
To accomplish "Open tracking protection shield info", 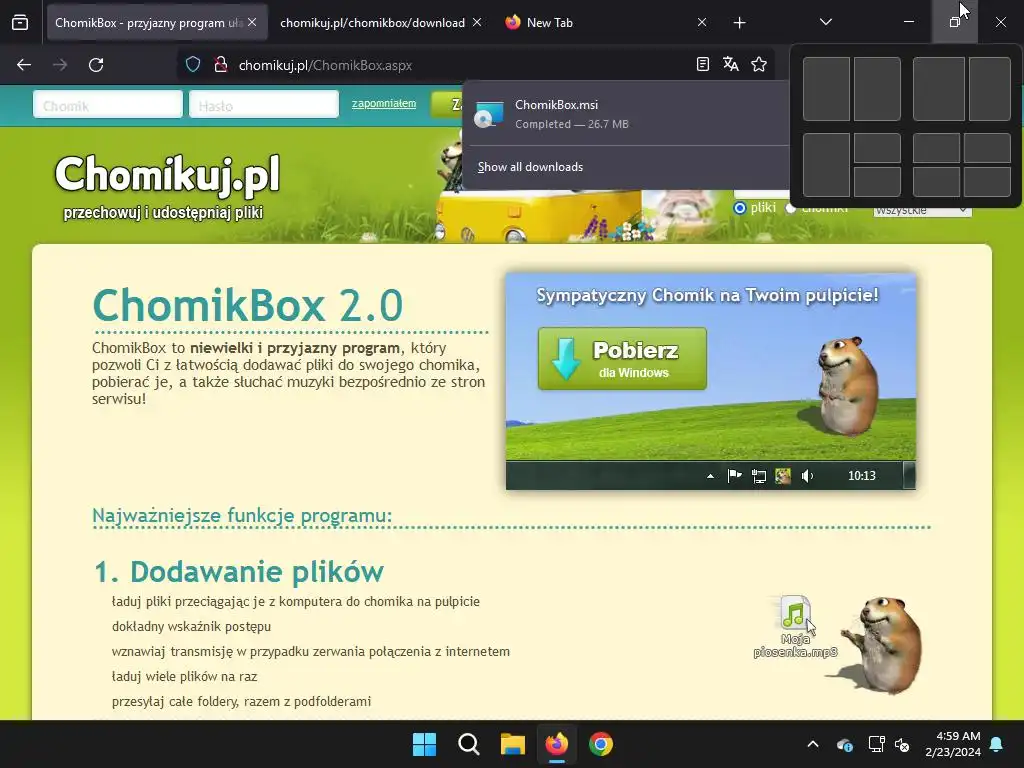I will 193,65.
